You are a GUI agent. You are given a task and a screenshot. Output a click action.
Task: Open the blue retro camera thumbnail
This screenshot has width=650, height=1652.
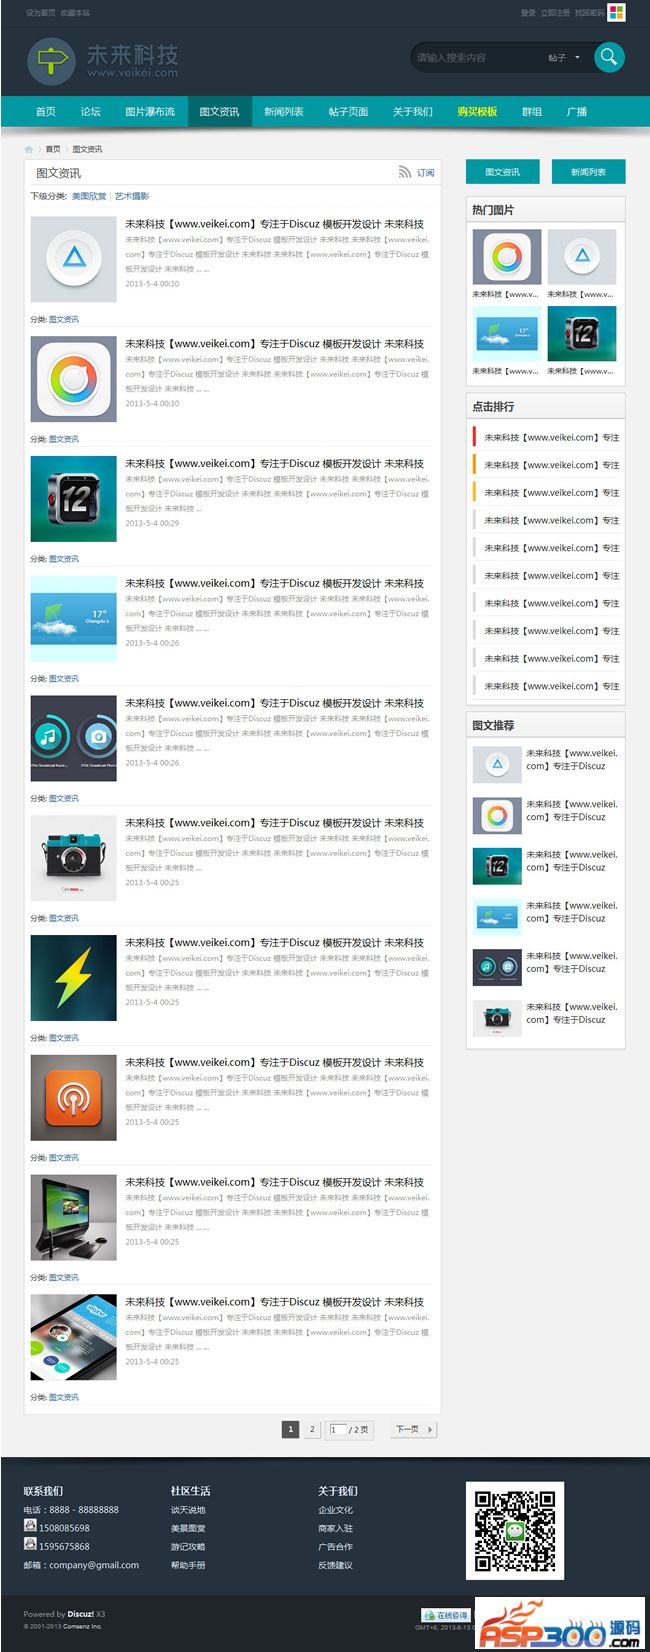pyautogui.click(x=74, y=858)
